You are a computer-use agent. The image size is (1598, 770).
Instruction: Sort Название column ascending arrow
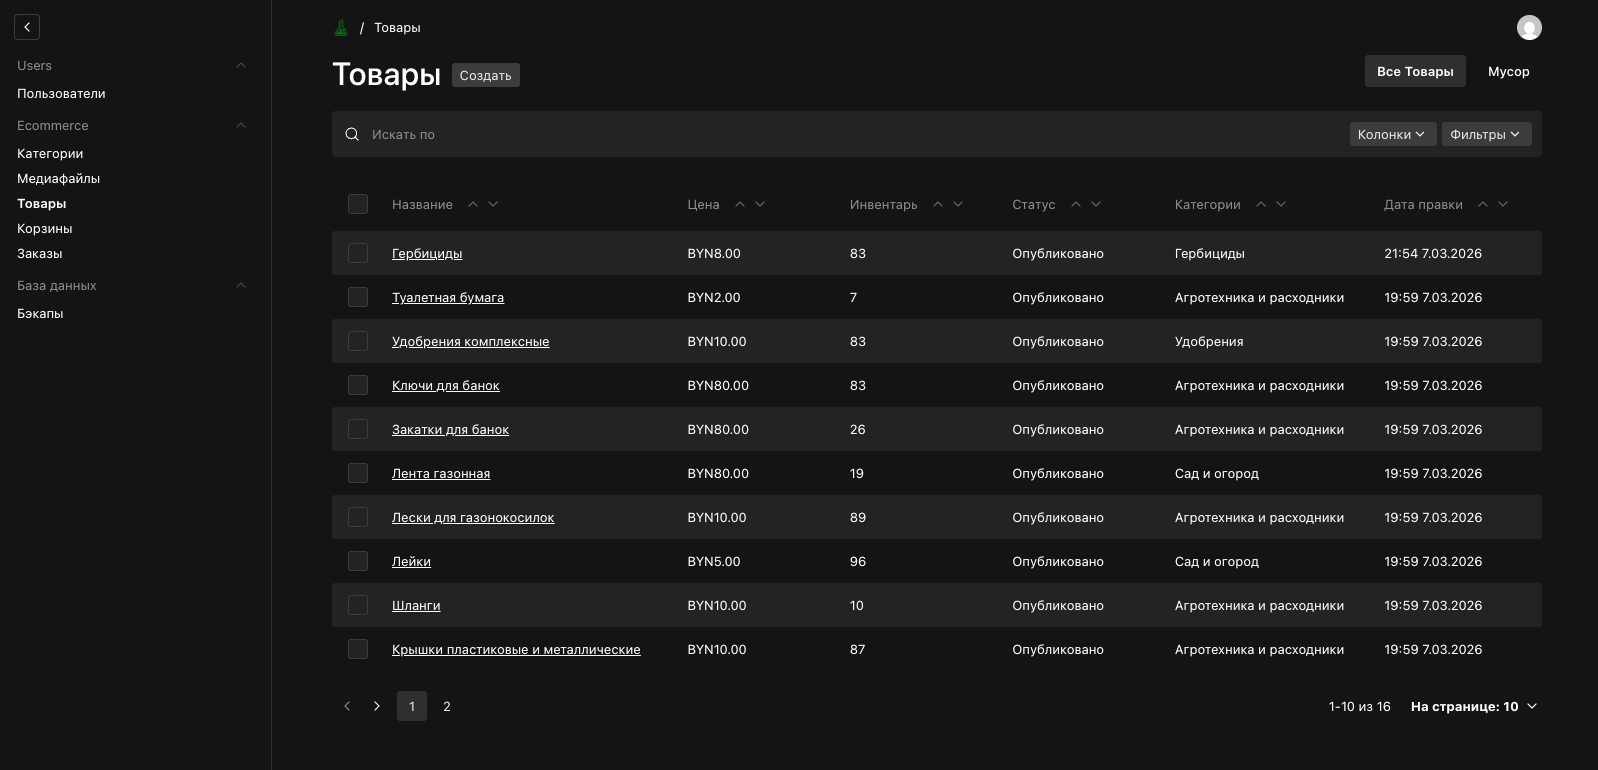coord(473,204)
